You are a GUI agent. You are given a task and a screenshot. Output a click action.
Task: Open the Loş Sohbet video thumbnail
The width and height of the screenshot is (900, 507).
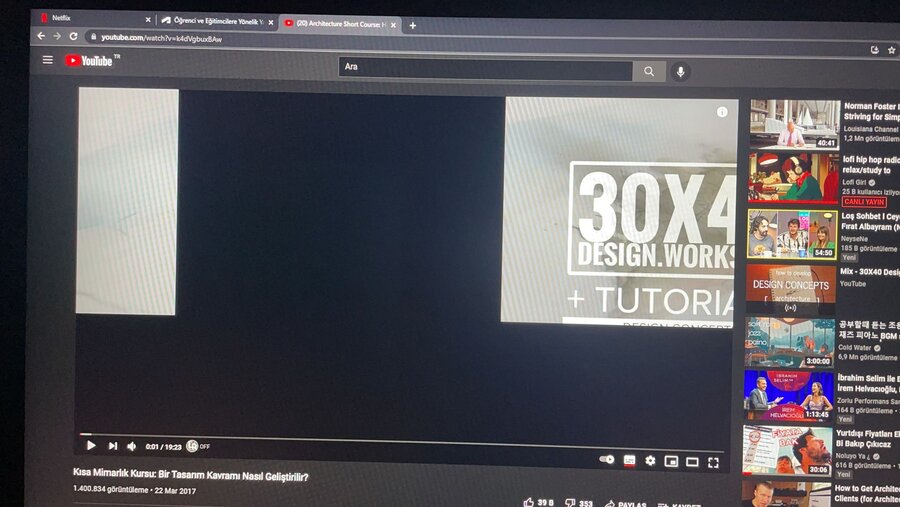click(792, 234)
